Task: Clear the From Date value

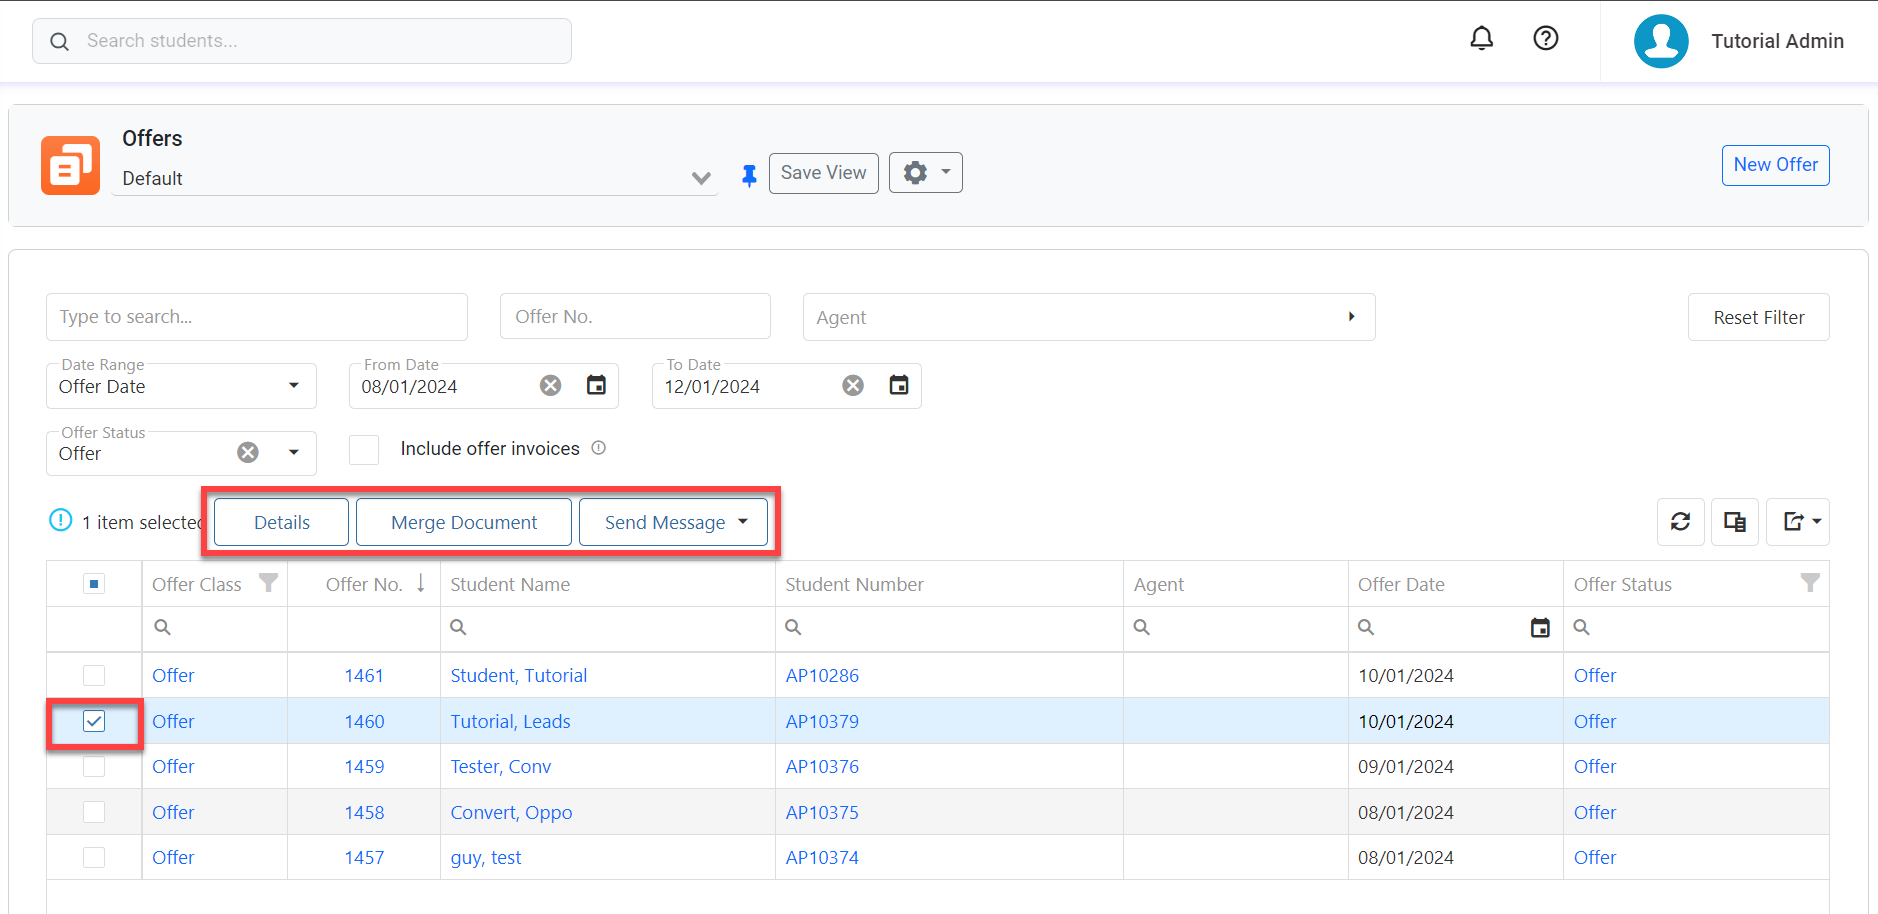Action: 551,386
